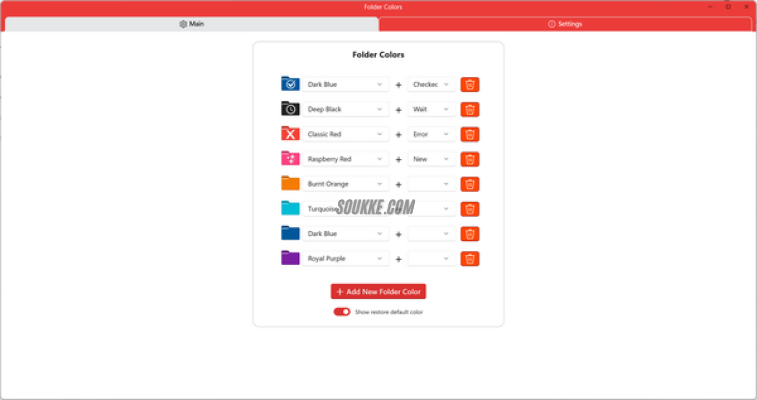This screenshot has width=757, height=400.
Task: Delete the Burnt Orange row with trash icon
Action: (x=469, y=184)
